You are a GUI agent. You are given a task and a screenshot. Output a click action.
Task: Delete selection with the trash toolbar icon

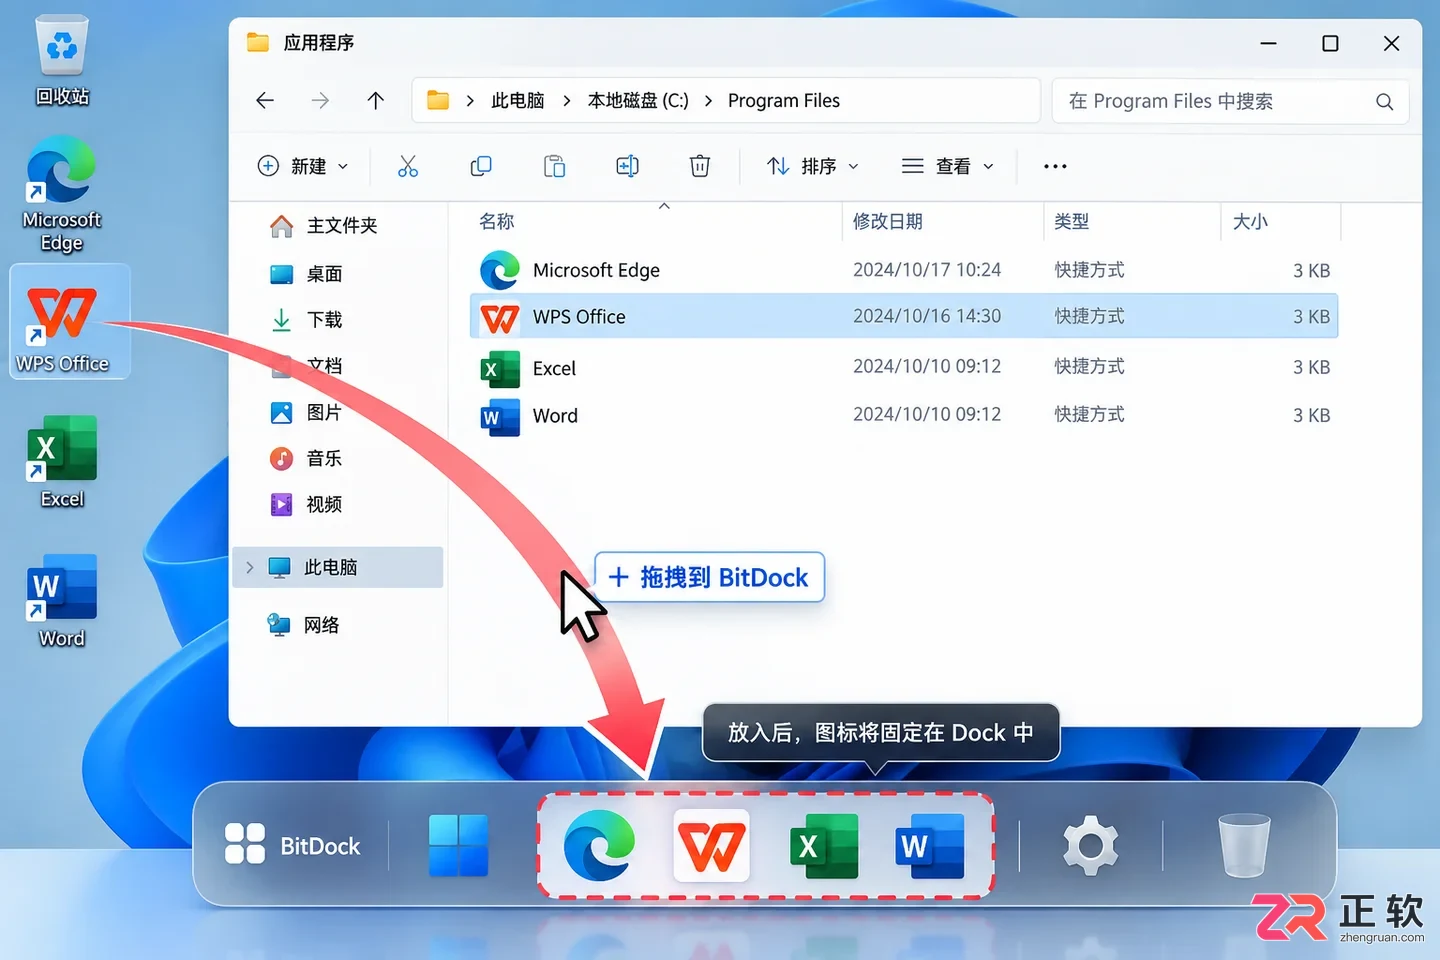(x=700, y=166)
